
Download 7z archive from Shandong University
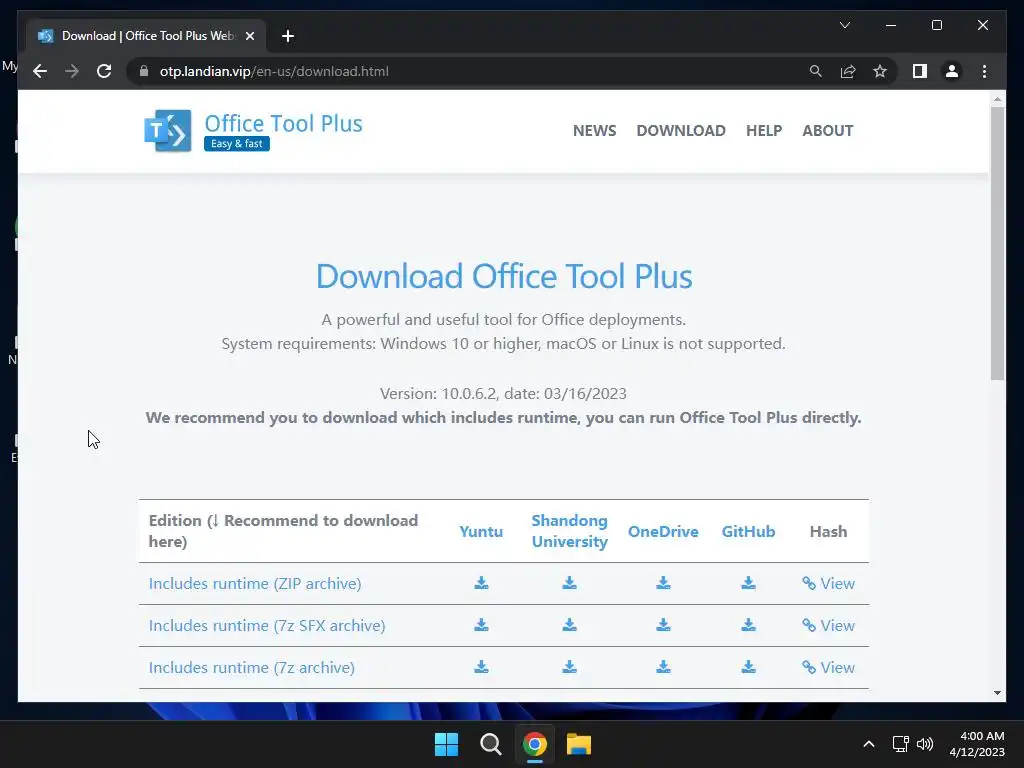coord(569,667)
